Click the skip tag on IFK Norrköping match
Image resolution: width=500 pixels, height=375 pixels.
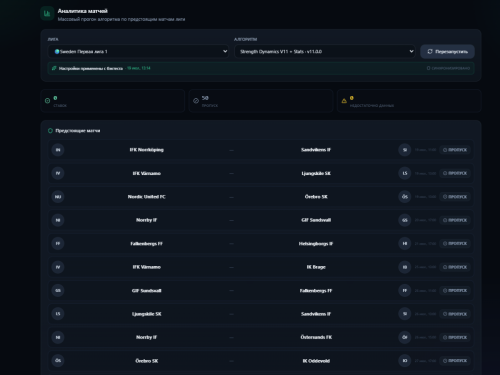point(455,150)
